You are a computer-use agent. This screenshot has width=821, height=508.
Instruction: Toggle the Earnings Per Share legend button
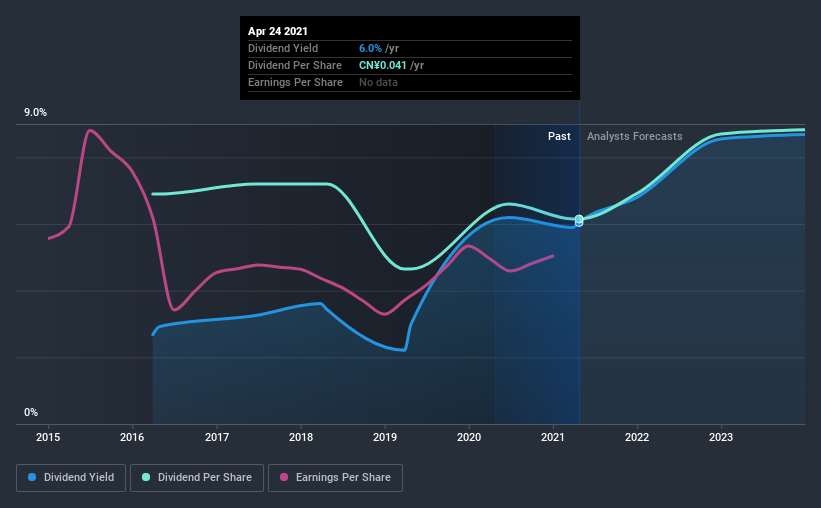[336, 478]
